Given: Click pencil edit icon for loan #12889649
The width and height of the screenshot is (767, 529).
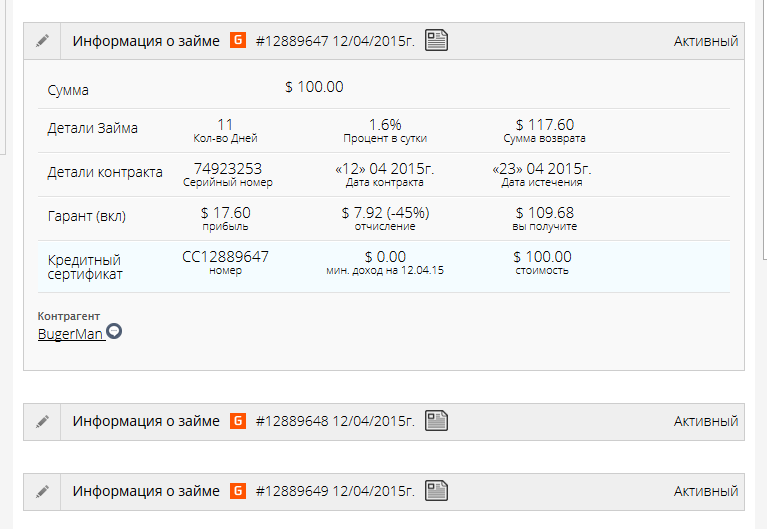Looking at the screenshot, I should click(x=43, y=491).
